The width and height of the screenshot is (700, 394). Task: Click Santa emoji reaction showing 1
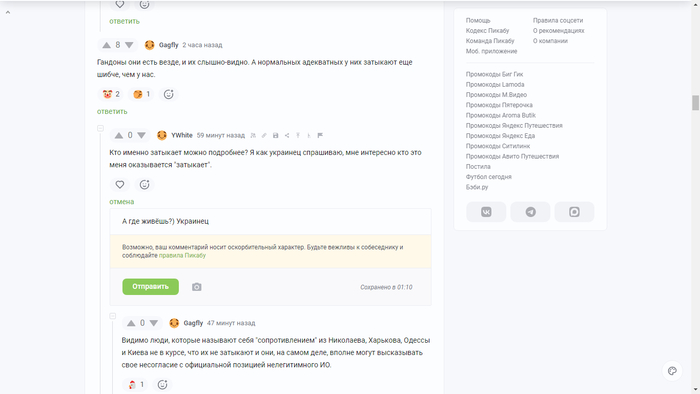point(136,385)
